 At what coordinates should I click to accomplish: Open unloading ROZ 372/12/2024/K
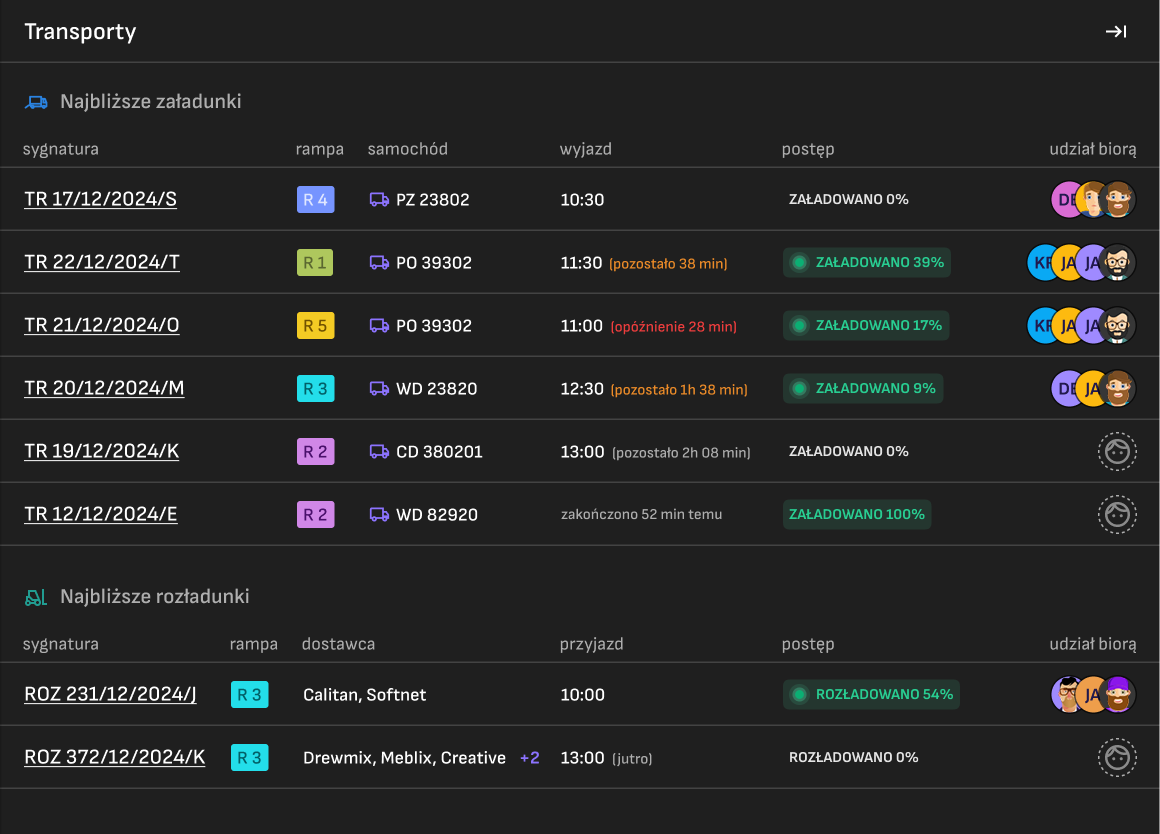[x=115, y=757]
